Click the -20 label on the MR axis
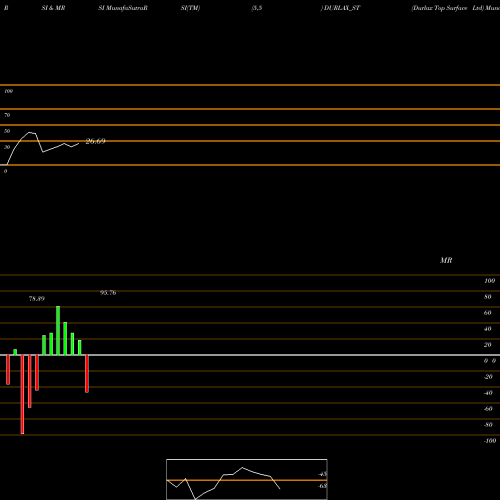Screen dimensions: 500x500 488,377
